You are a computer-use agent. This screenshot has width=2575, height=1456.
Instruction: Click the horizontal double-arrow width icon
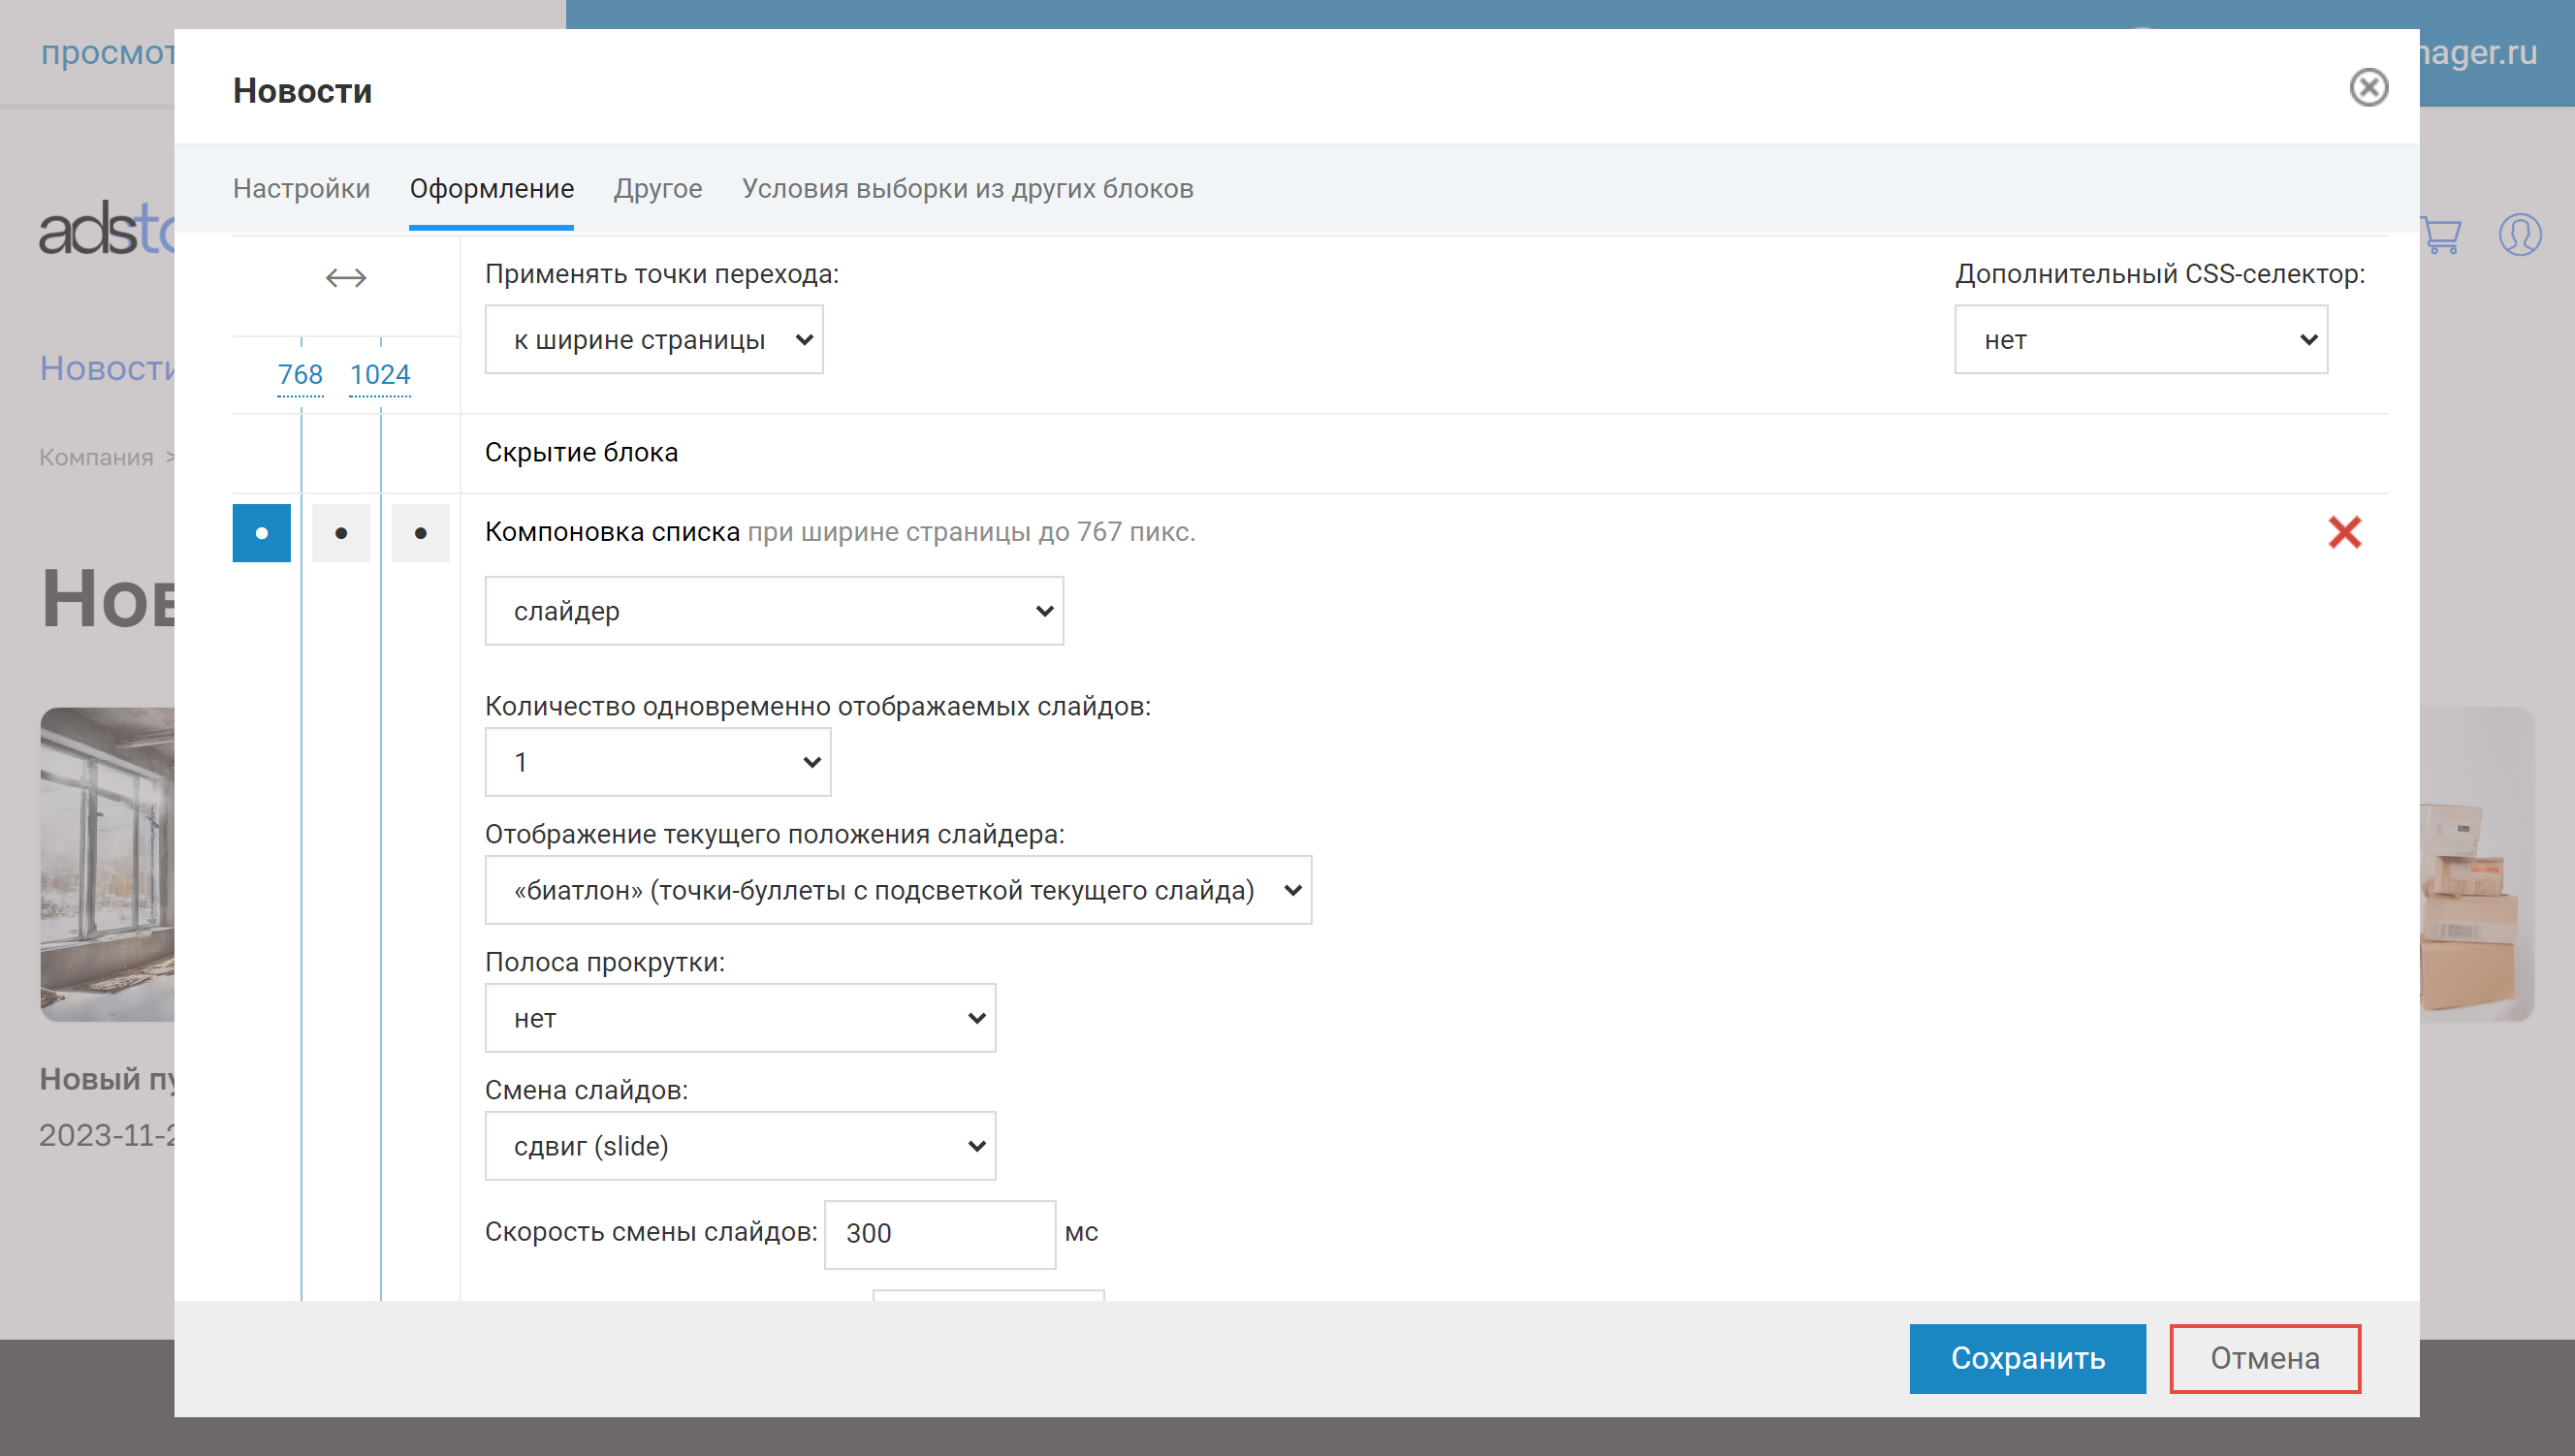(x=346, y=277)
